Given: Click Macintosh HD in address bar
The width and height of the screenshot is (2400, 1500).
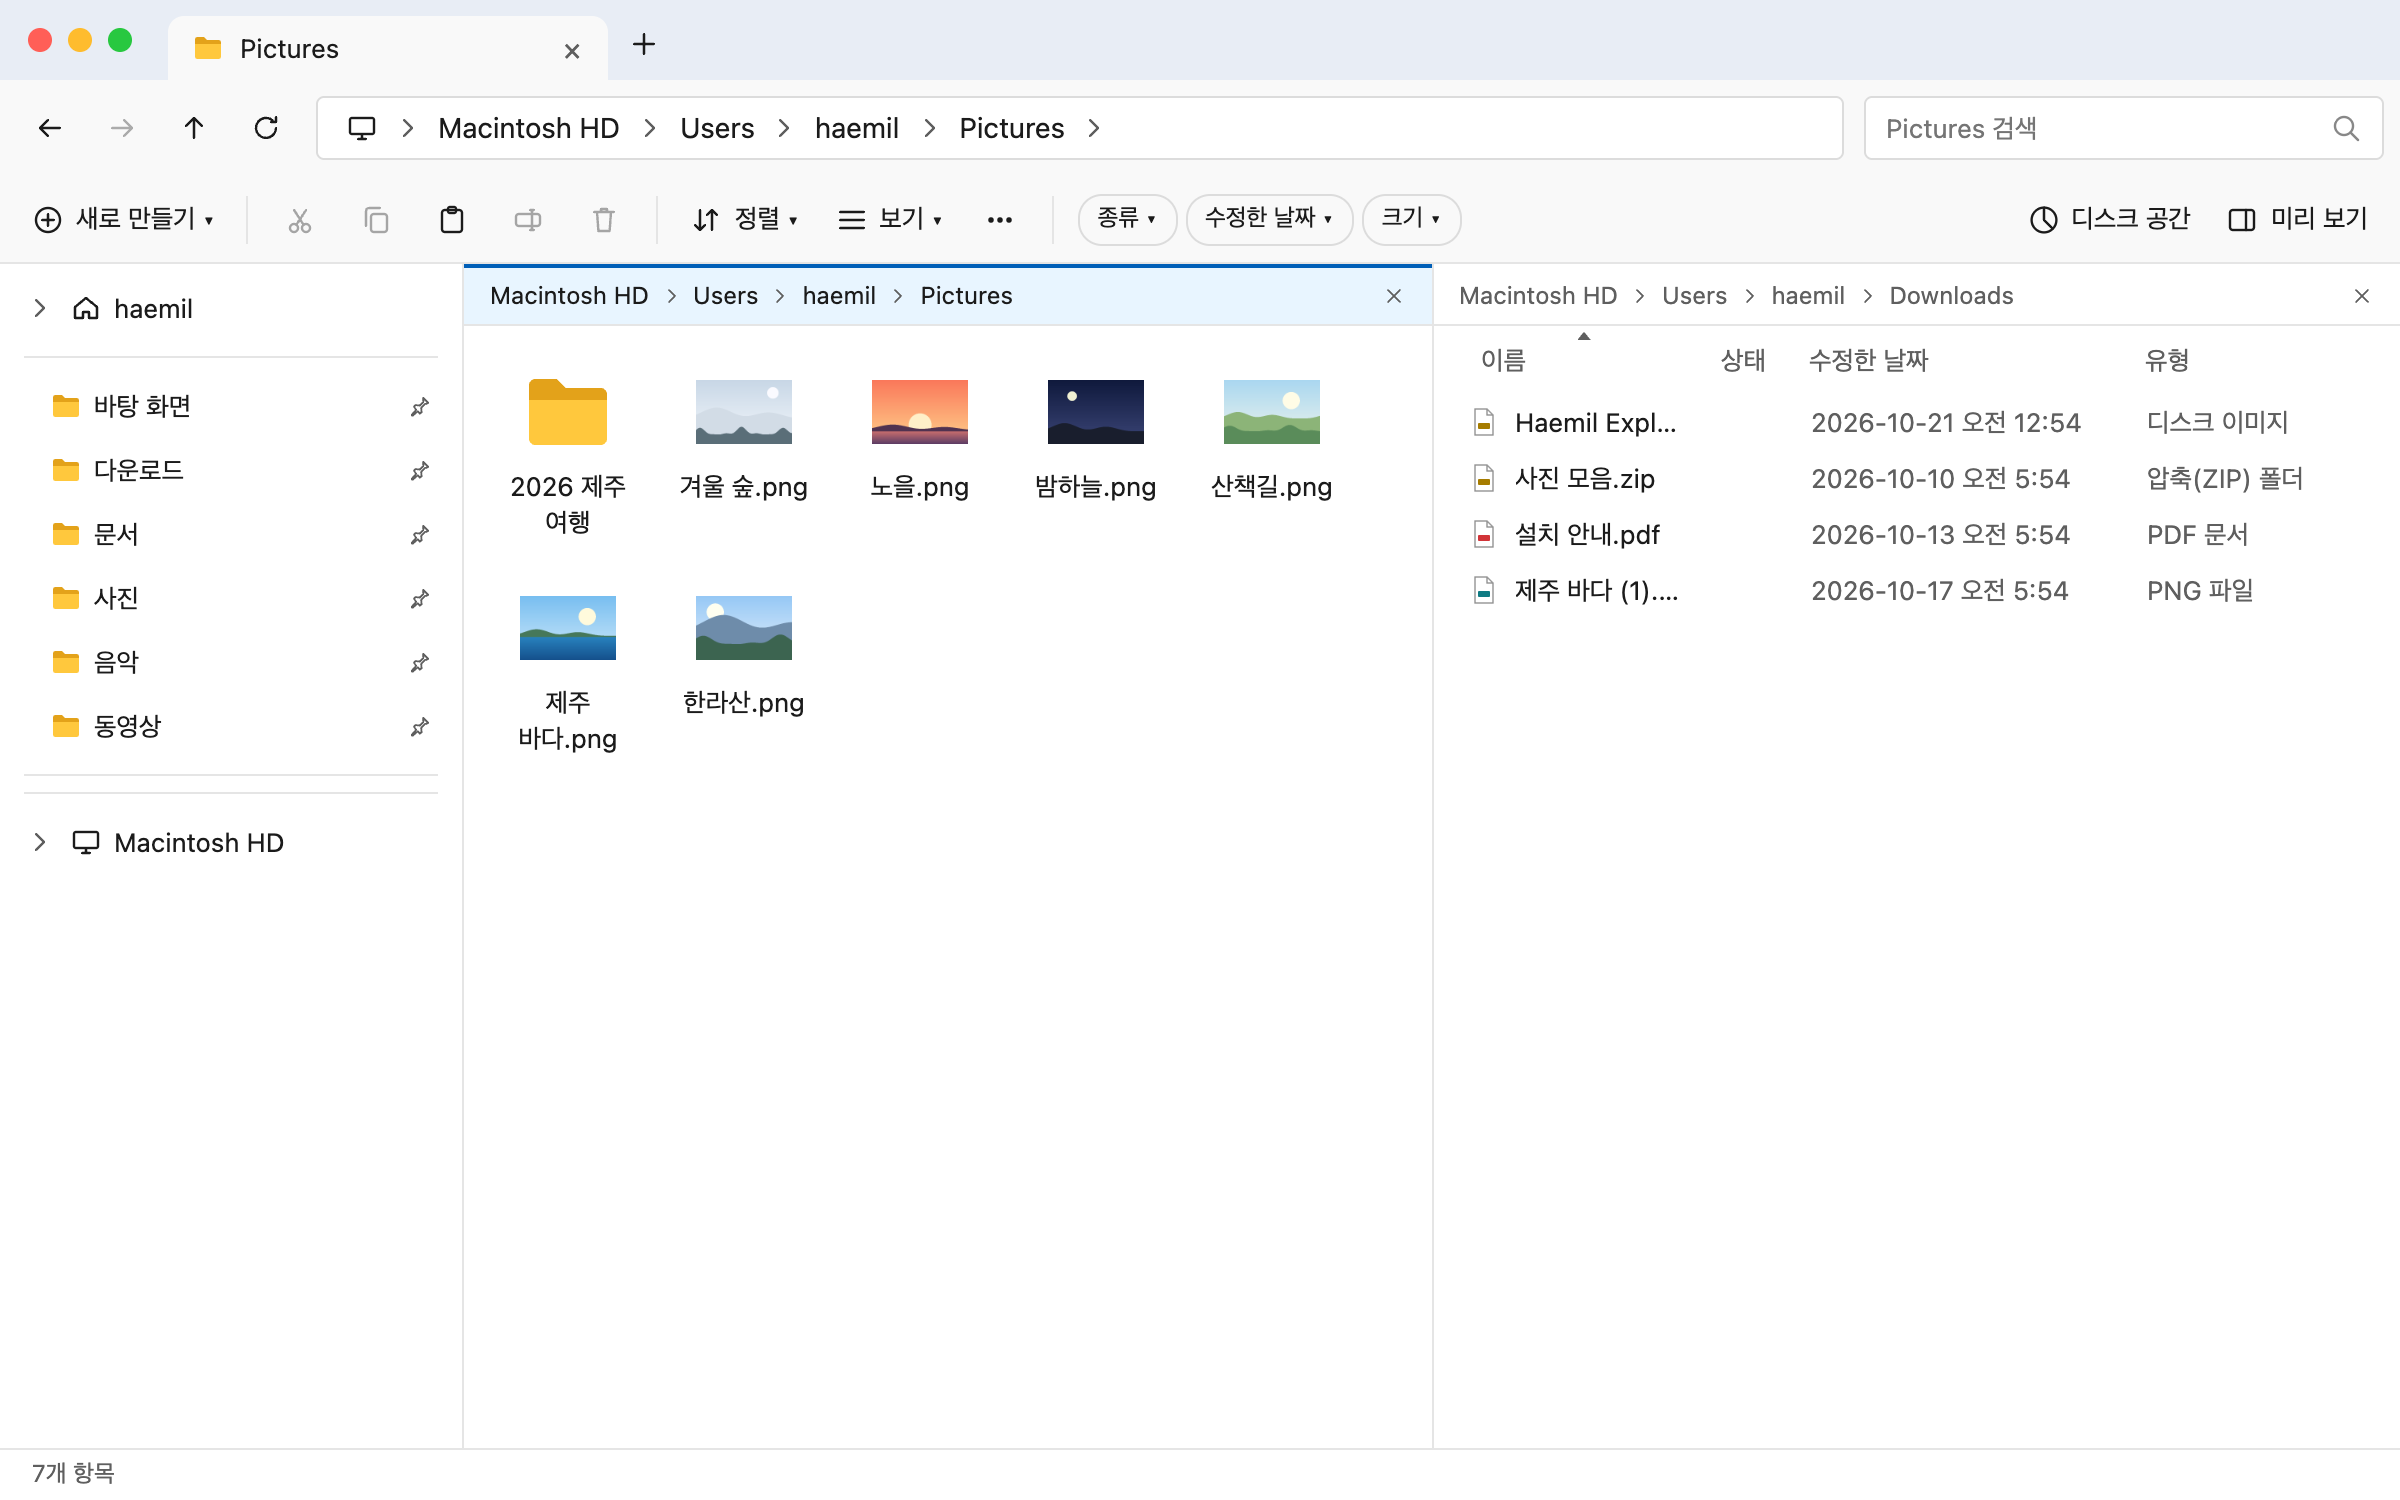Looking at the screenshot, I should [x=528, y=128].
